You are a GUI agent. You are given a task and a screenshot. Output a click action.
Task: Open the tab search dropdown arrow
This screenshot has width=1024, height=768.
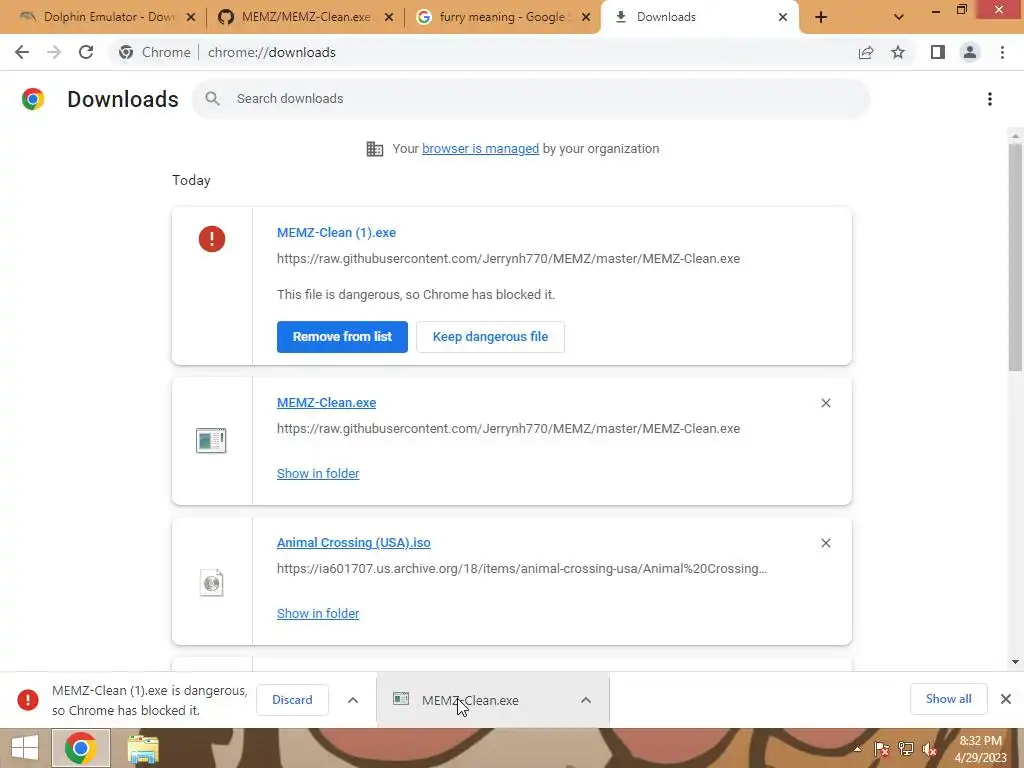pyautogui.click(x=899, y=17)
